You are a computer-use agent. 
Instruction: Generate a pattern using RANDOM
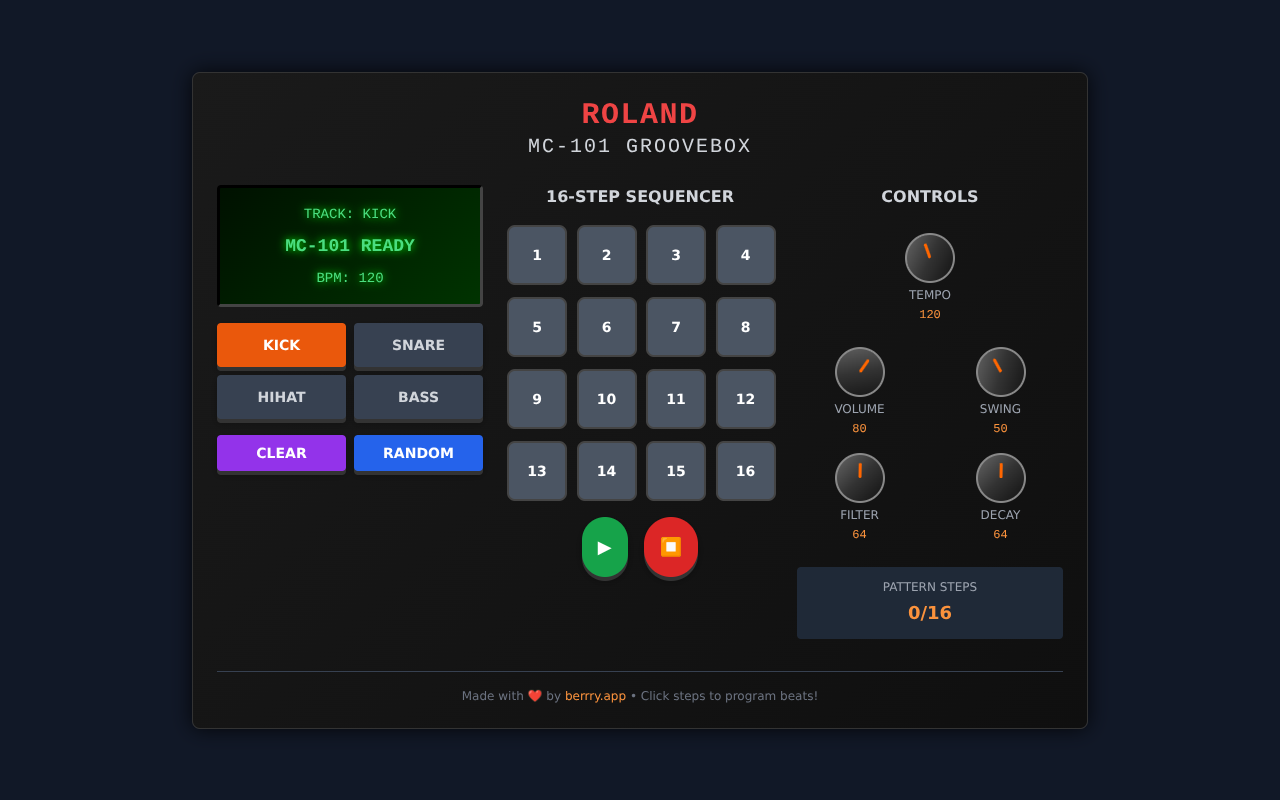(418, 453)
